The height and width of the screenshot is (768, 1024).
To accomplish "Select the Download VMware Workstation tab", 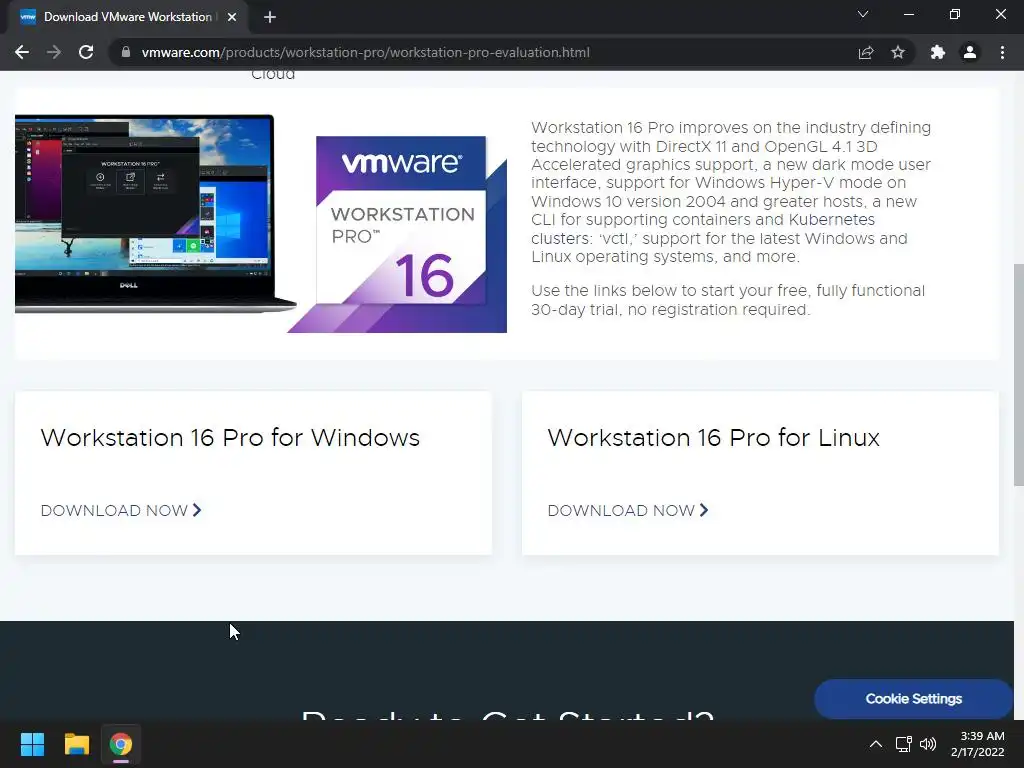I will [x=127, y=17].
